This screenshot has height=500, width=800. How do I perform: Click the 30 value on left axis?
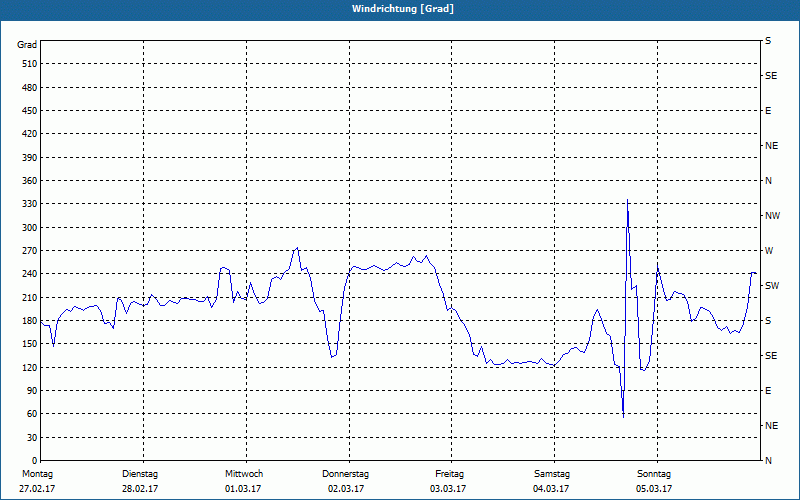coord(32,438)
